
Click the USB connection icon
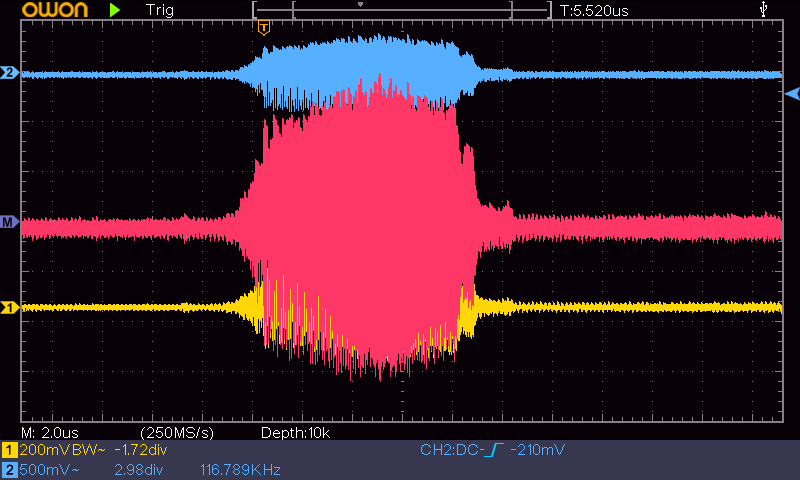tap(765, 10)
